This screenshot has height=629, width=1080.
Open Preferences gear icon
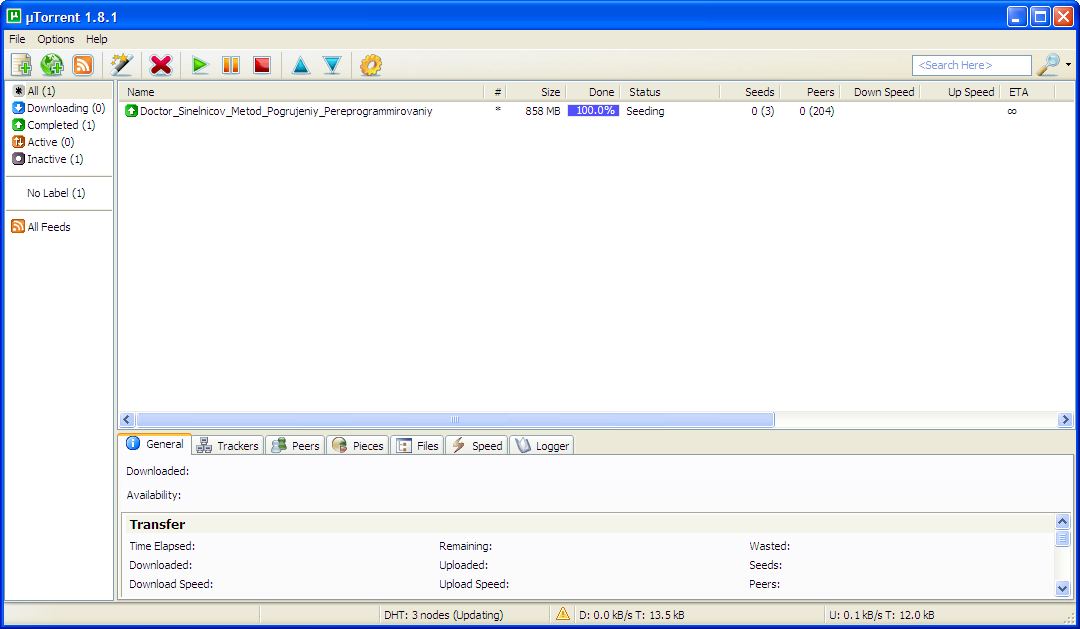click(371, 65)
